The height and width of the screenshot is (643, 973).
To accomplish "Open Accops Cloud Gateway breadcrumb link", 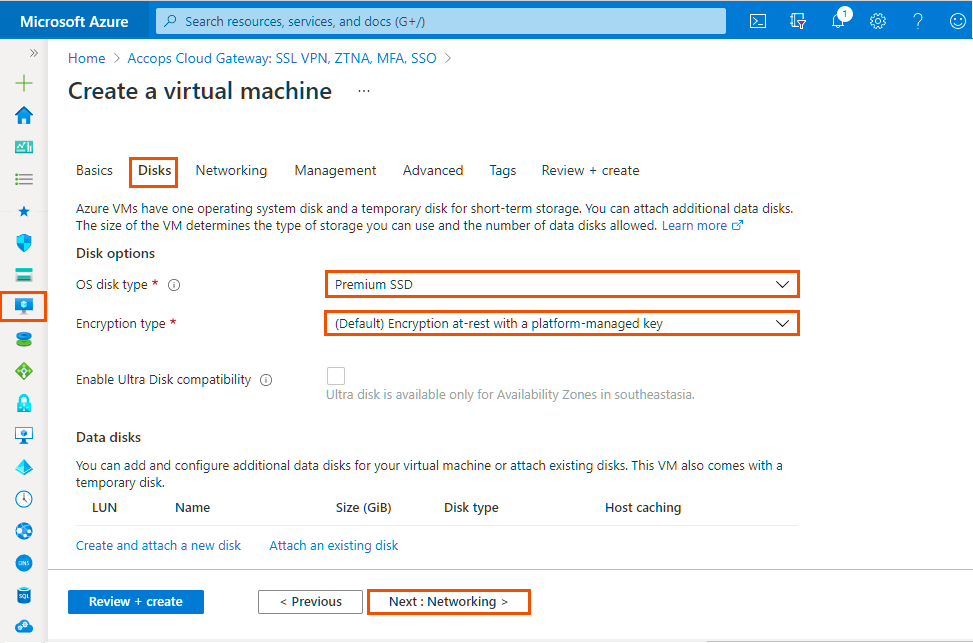I will pyautogui.click(x=282, y=58).
